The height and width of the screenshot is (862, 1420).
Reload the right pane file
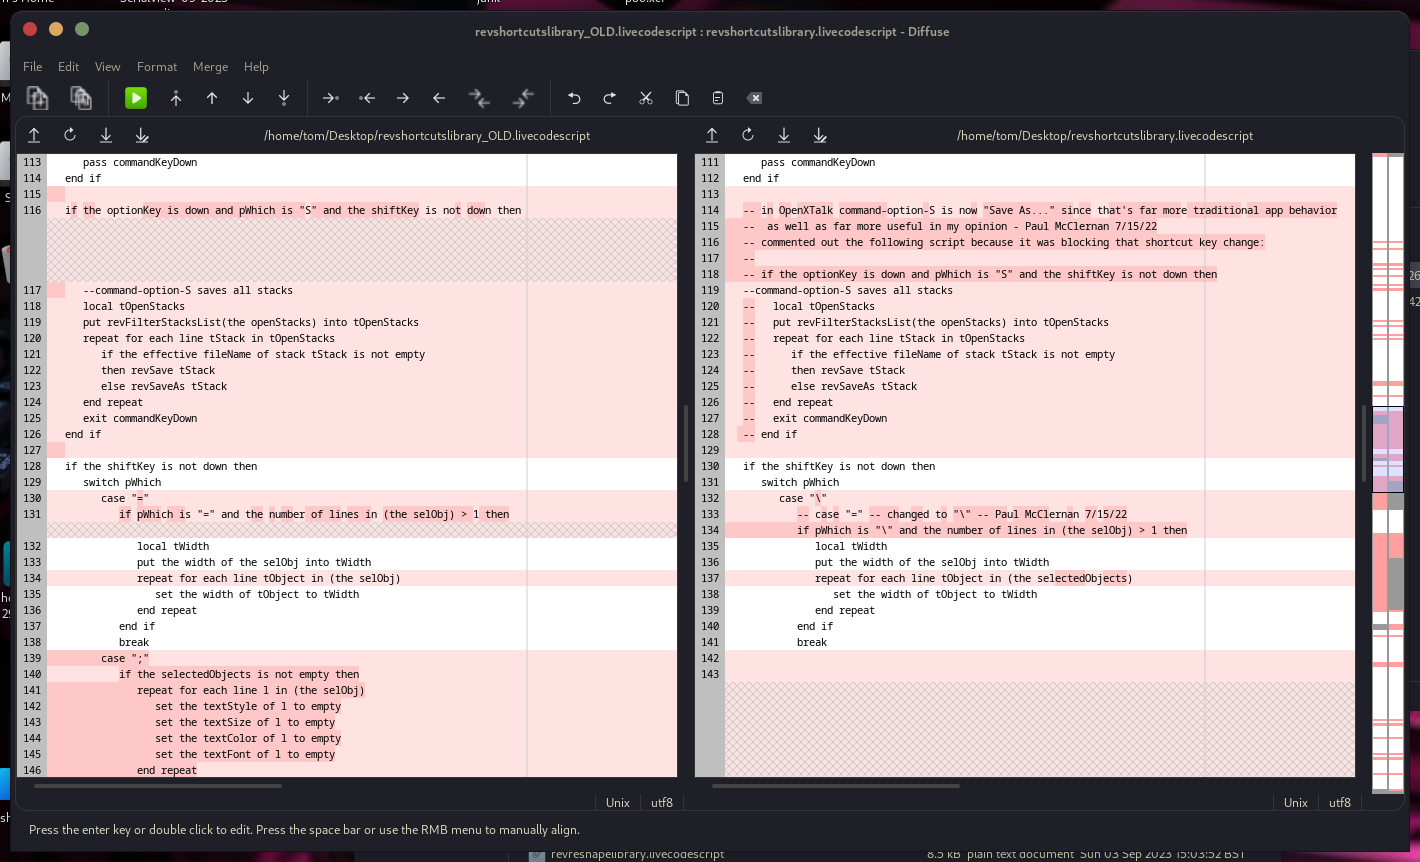748,135
